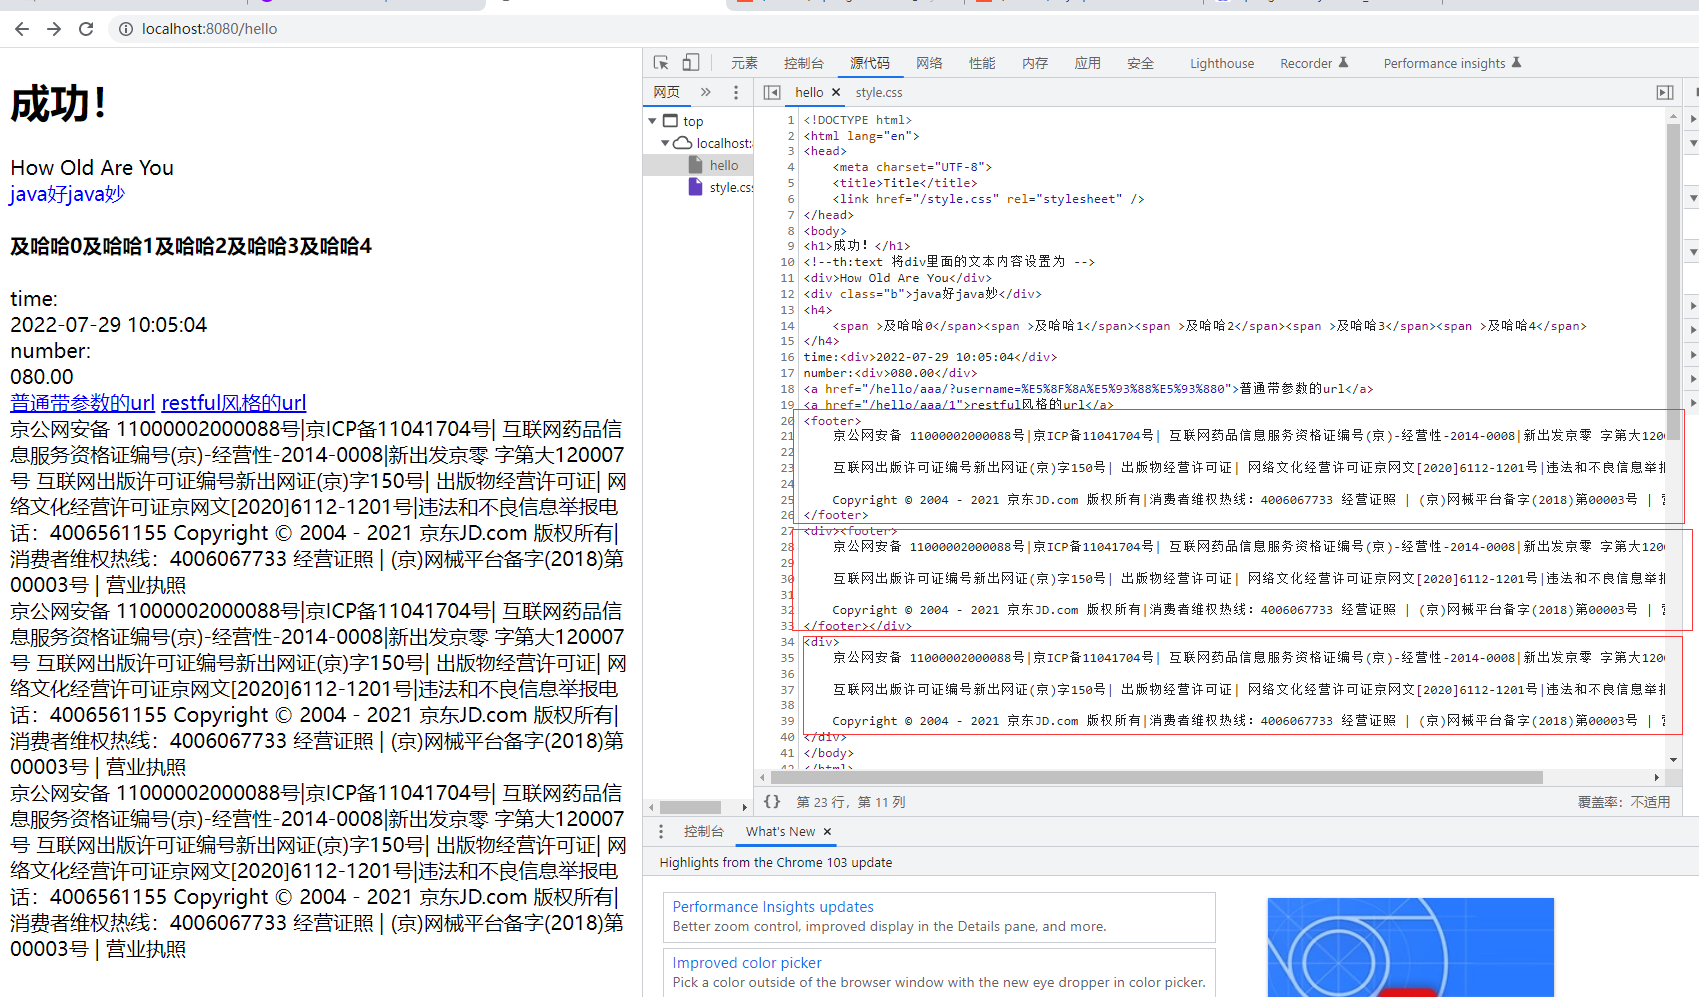Click the 成功! heading

point(59,104)
